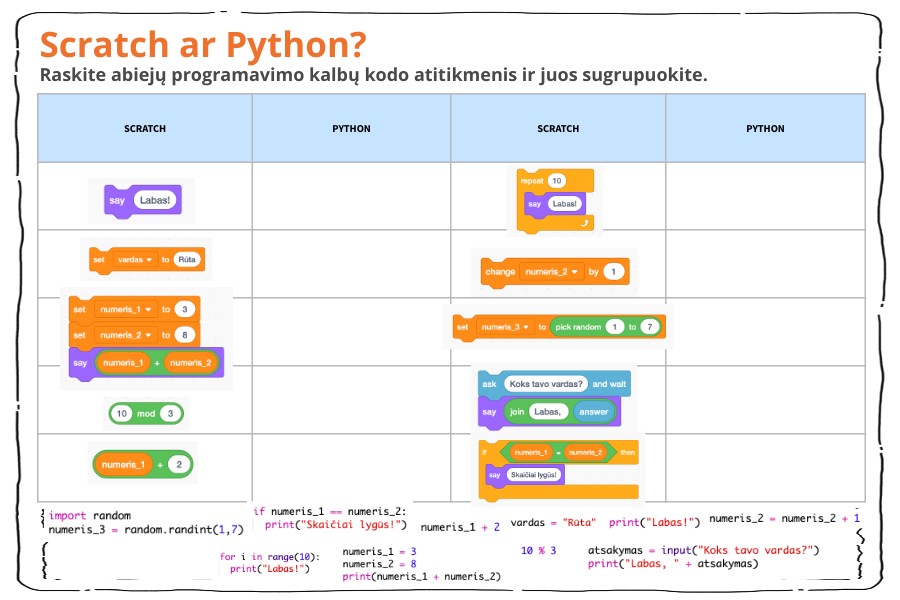This screenshot has width=900, height=600.
Task: Click the 'and wait' label in the ask block
Action: [x=610, y=384]
